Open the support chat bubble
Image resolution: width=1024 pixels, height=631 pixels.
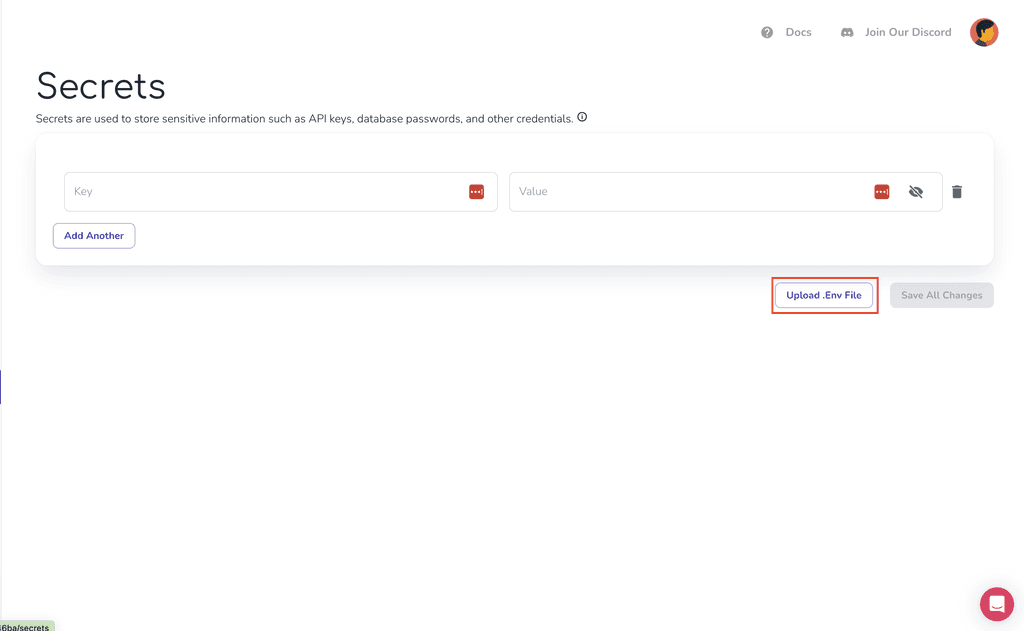coord(996,604)
